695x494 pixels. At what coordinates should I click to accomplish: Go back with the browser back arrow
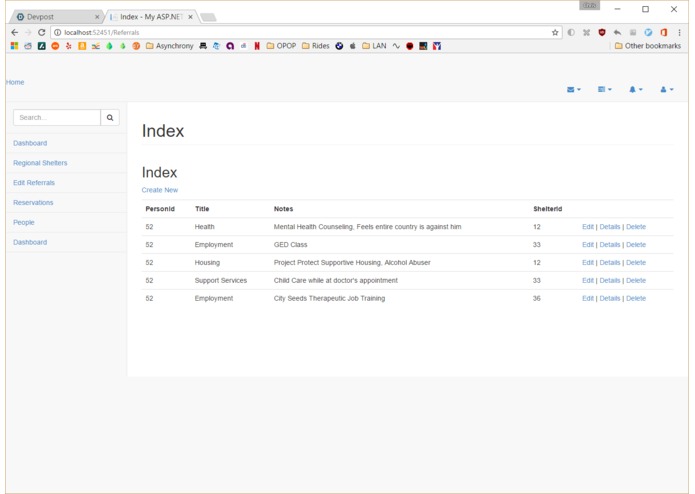click(15, 32)
